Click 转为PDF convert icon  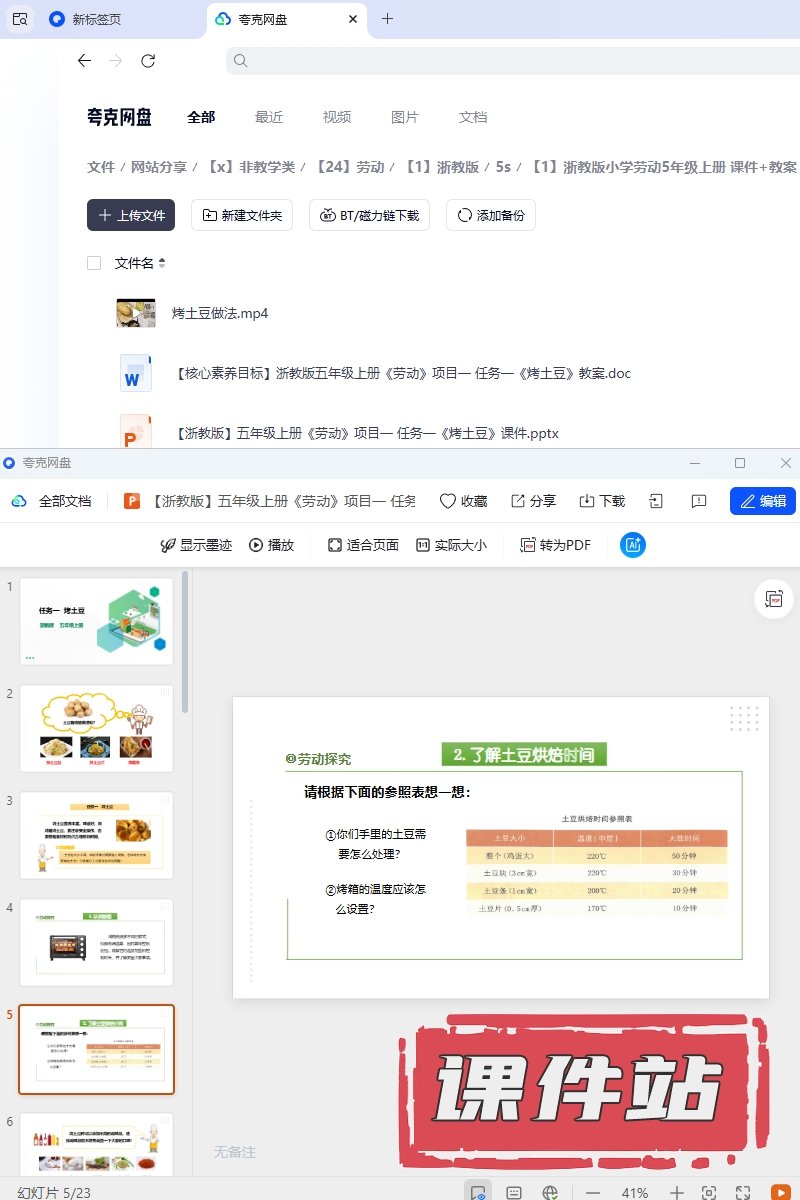pyautogui.click(x=528, y=545)
